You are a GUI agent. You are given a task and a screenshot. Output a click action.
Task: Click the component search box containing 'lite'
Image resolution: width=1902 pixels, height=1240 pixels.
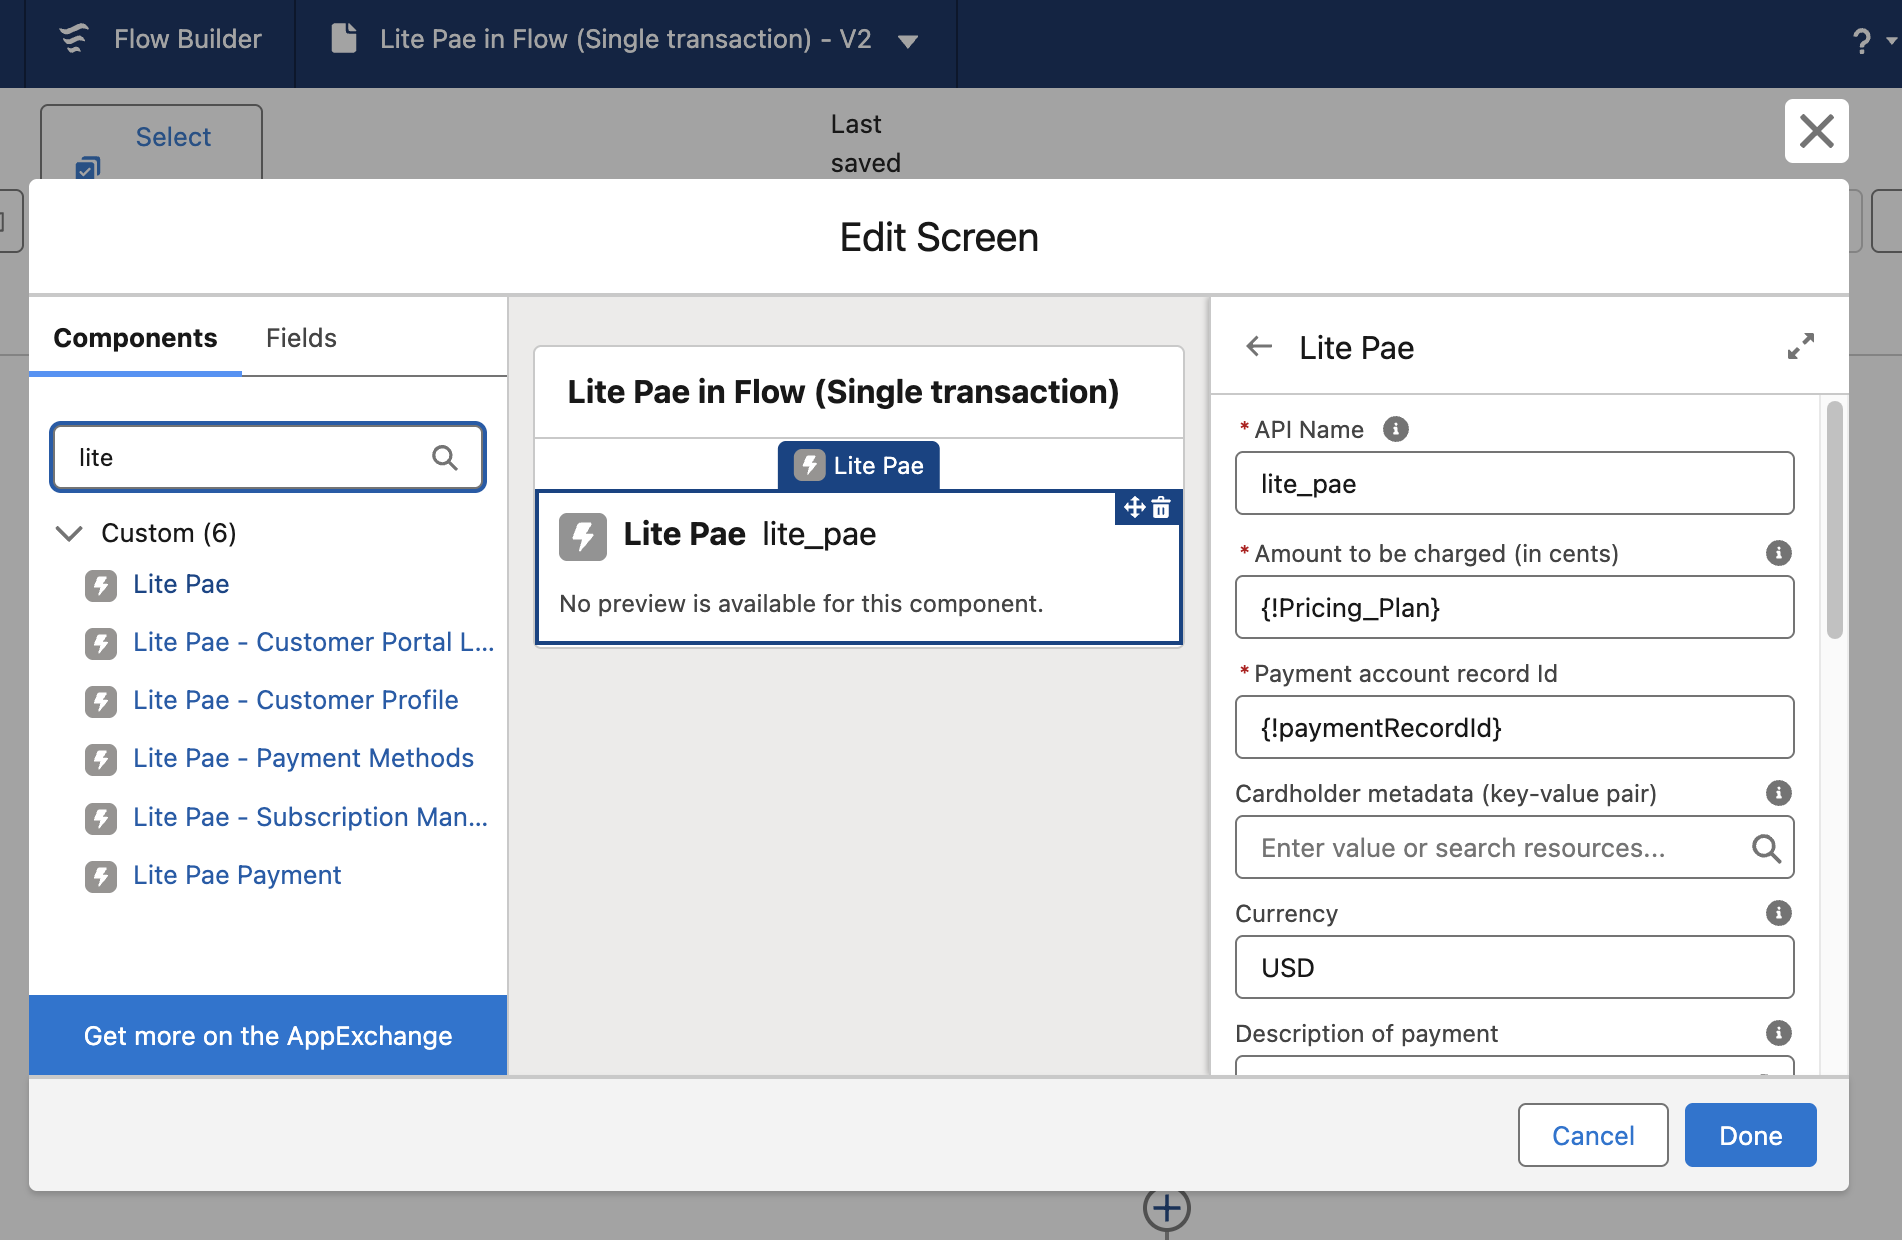(x=268, y=457)
